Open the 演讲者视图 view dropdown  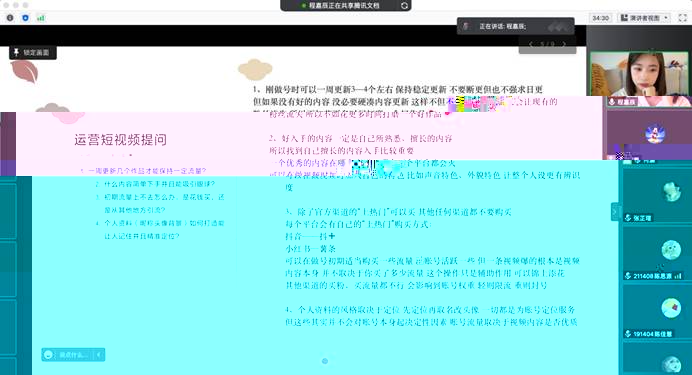(x=644, y=18)
